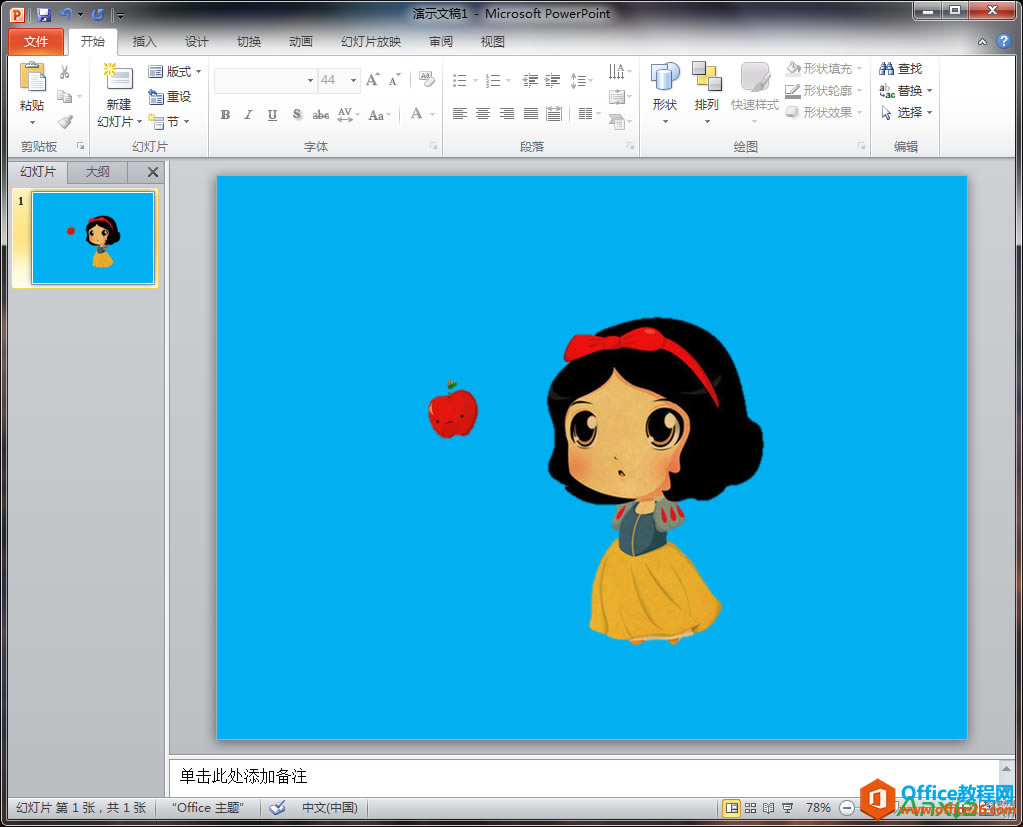Decrease list indent level
1023x827 pixels.
(530, 80)
